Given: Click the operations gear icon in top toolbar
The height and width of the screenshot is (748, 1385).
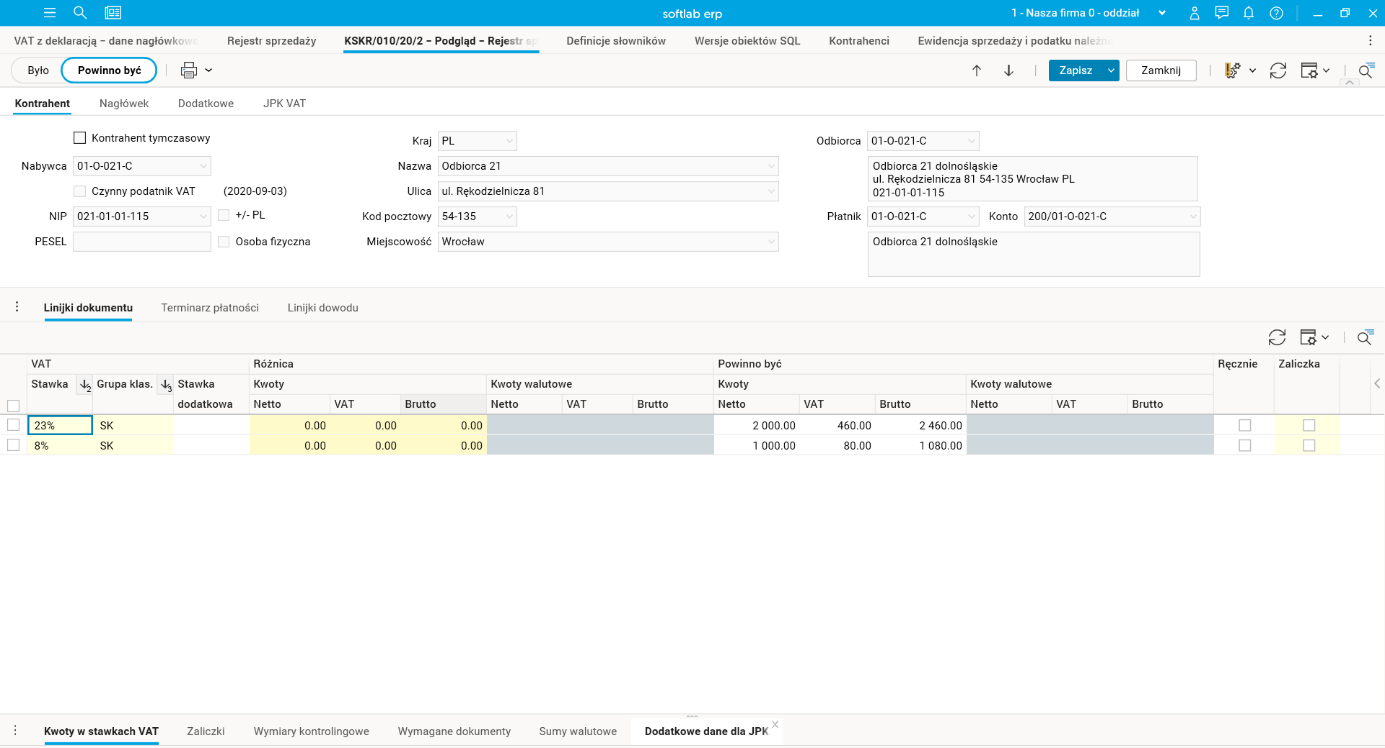Looking at the screenshot, I should tap(1233, 70).
